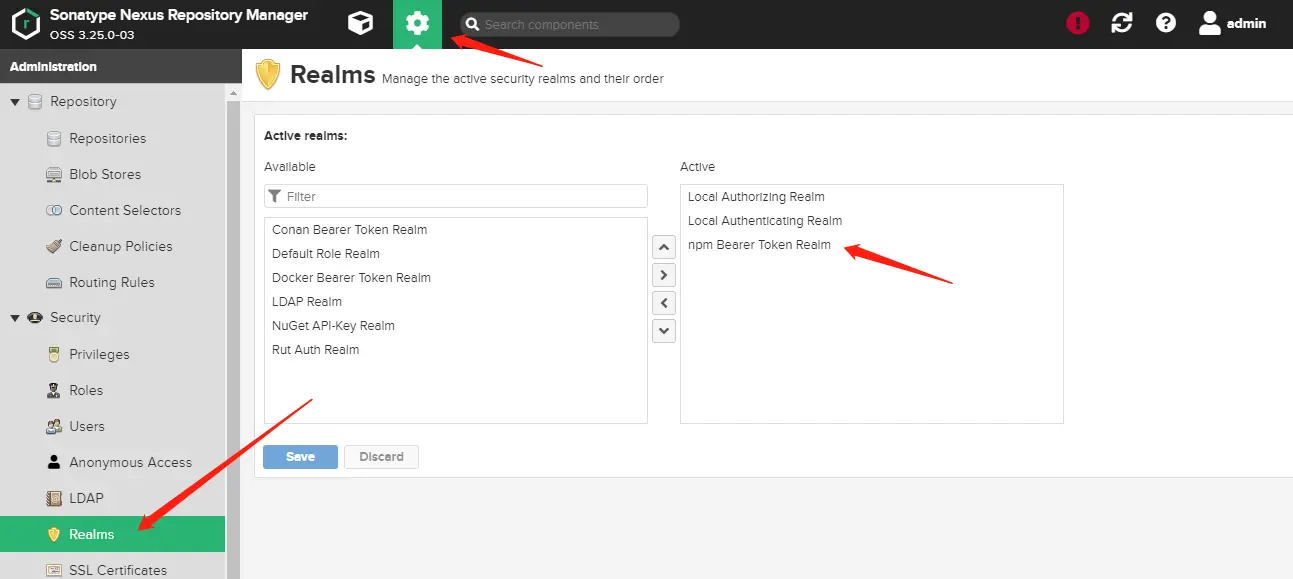Collapse the Repository tree section
The width and height of the screenshot is (1293, 579).
[14, 102]
